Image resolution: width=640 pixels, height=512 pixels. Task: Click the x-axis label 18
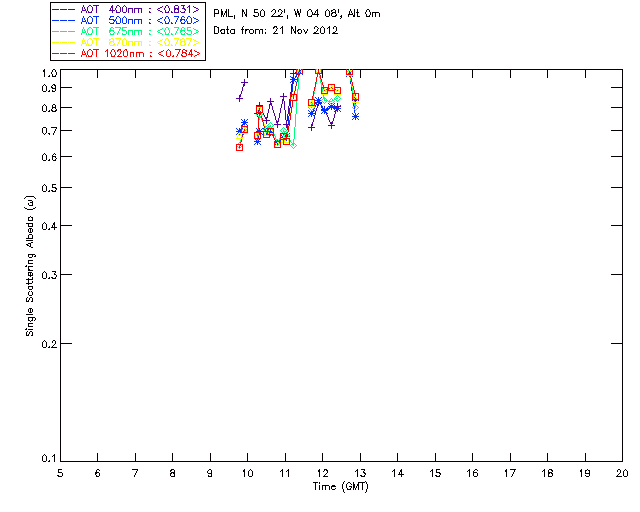(x=547, y=473)
